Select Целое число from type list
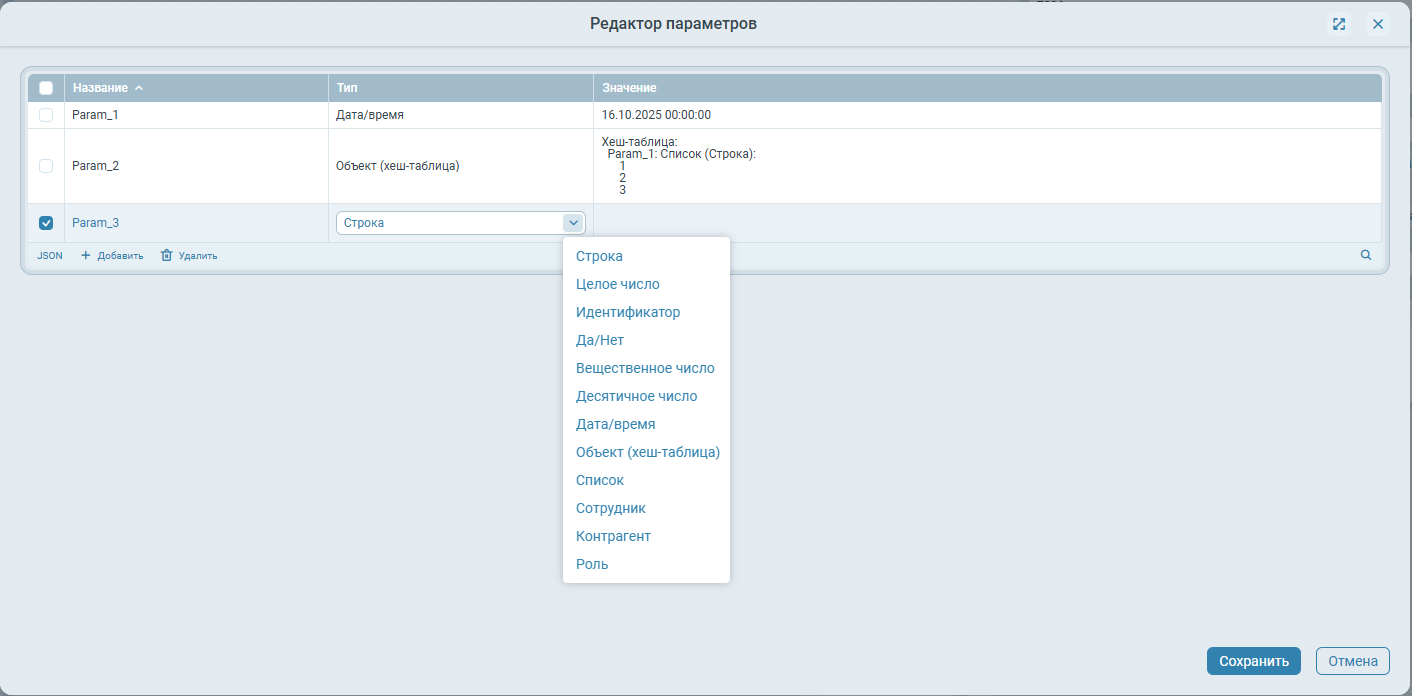Screen dimensions: 1412x696 pos(617,284)
